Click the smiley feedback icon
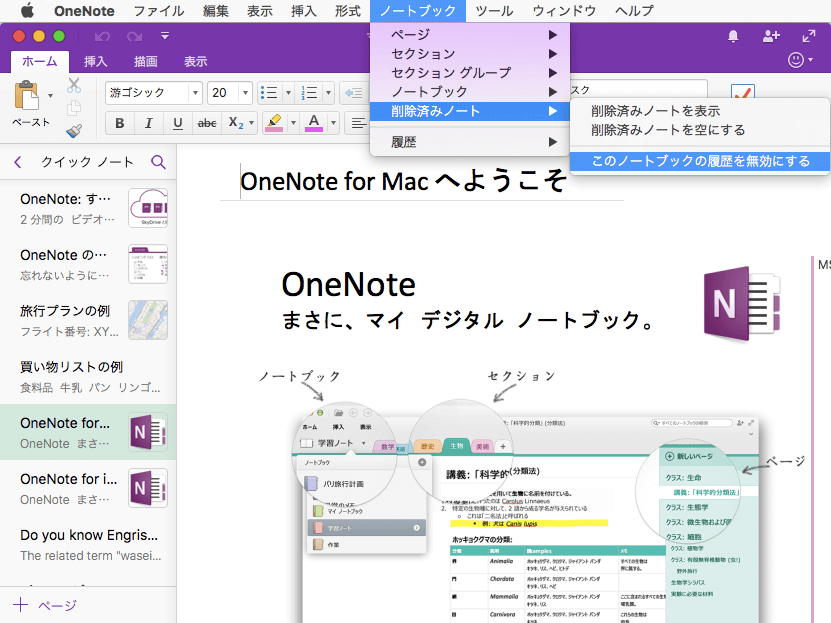Image resolution: width=831 pixels, height=623 pixels. click(796, 60)
